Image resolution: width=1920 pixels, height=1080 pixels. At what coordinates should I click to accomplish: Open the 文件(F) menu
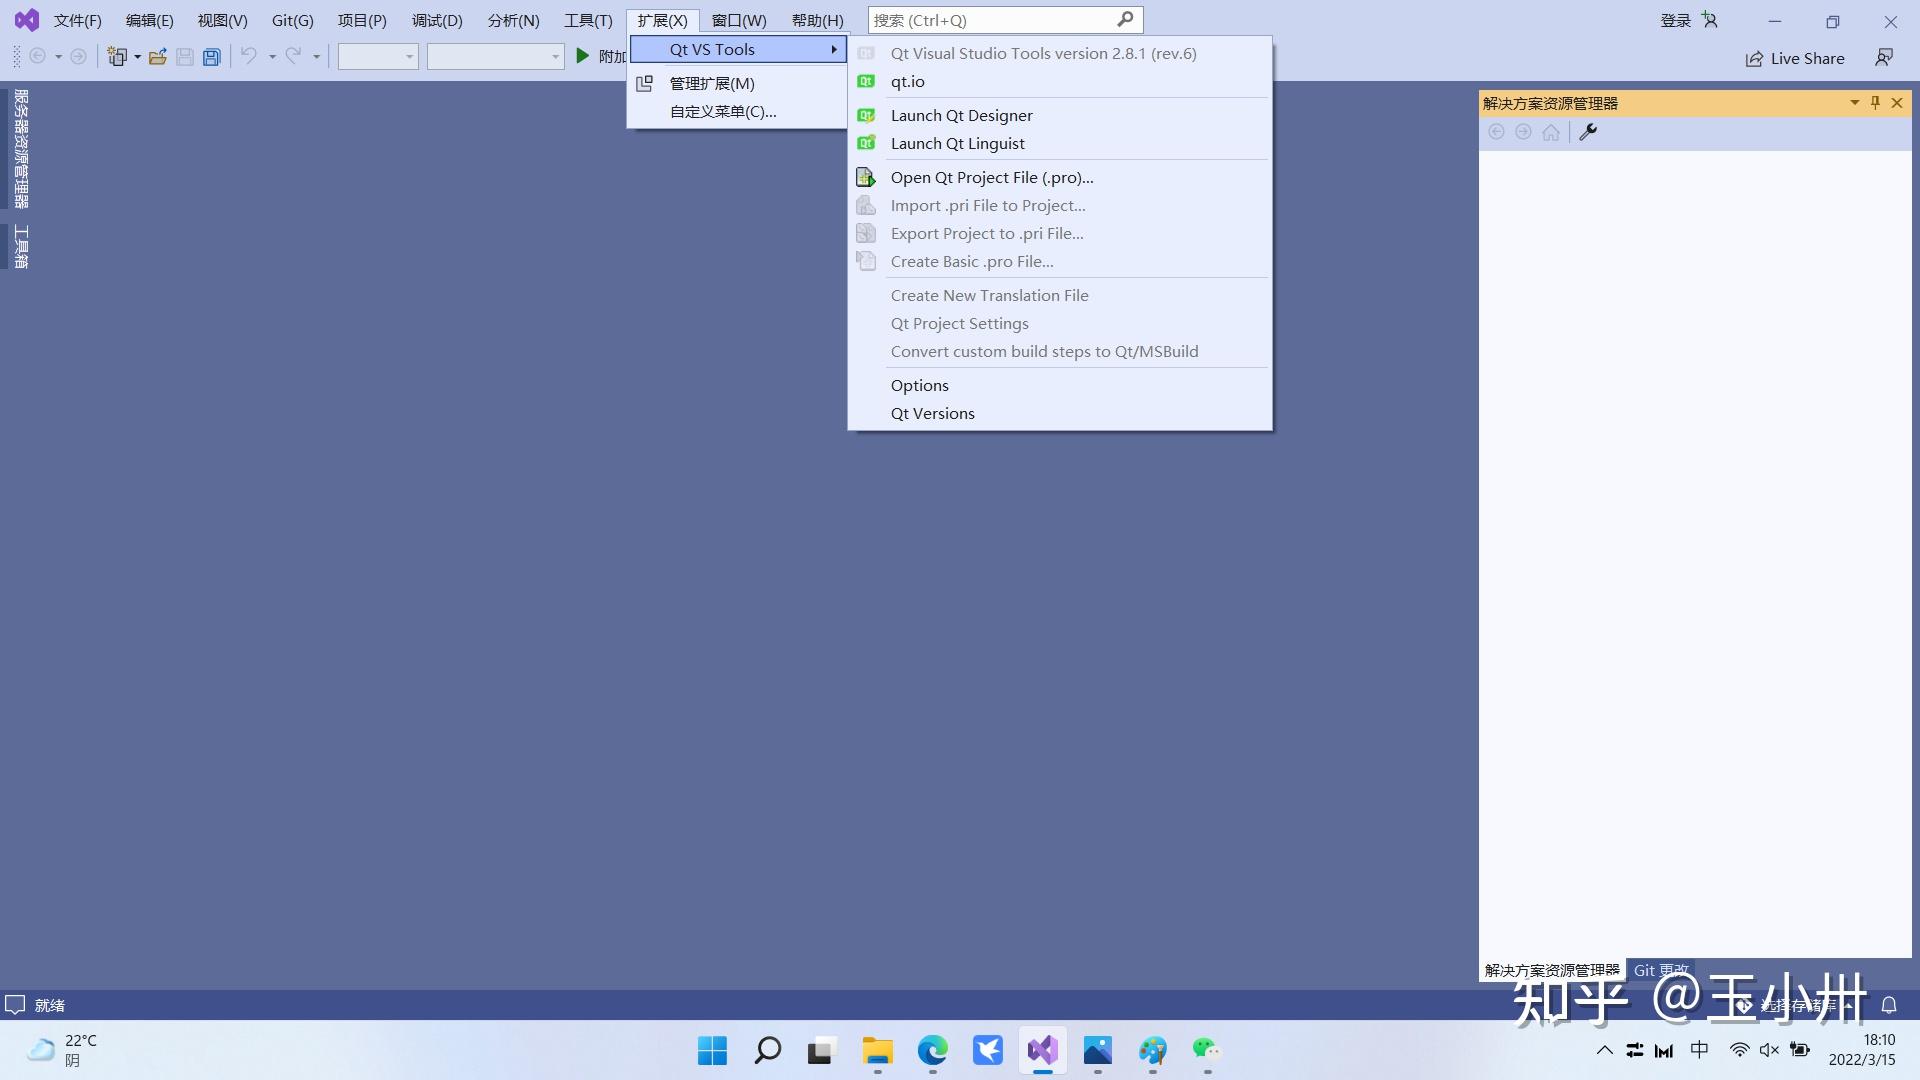coord(77,20)
